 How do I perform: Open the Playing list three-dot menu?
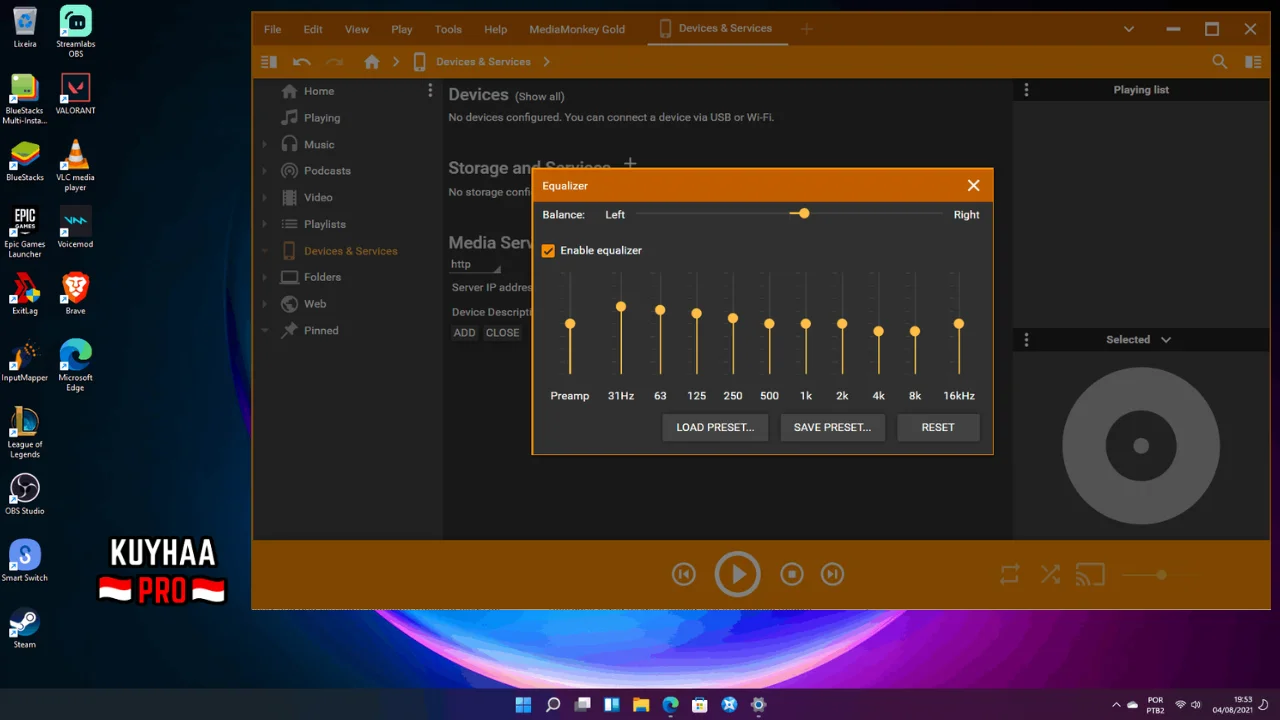(x=1026, y=90)
